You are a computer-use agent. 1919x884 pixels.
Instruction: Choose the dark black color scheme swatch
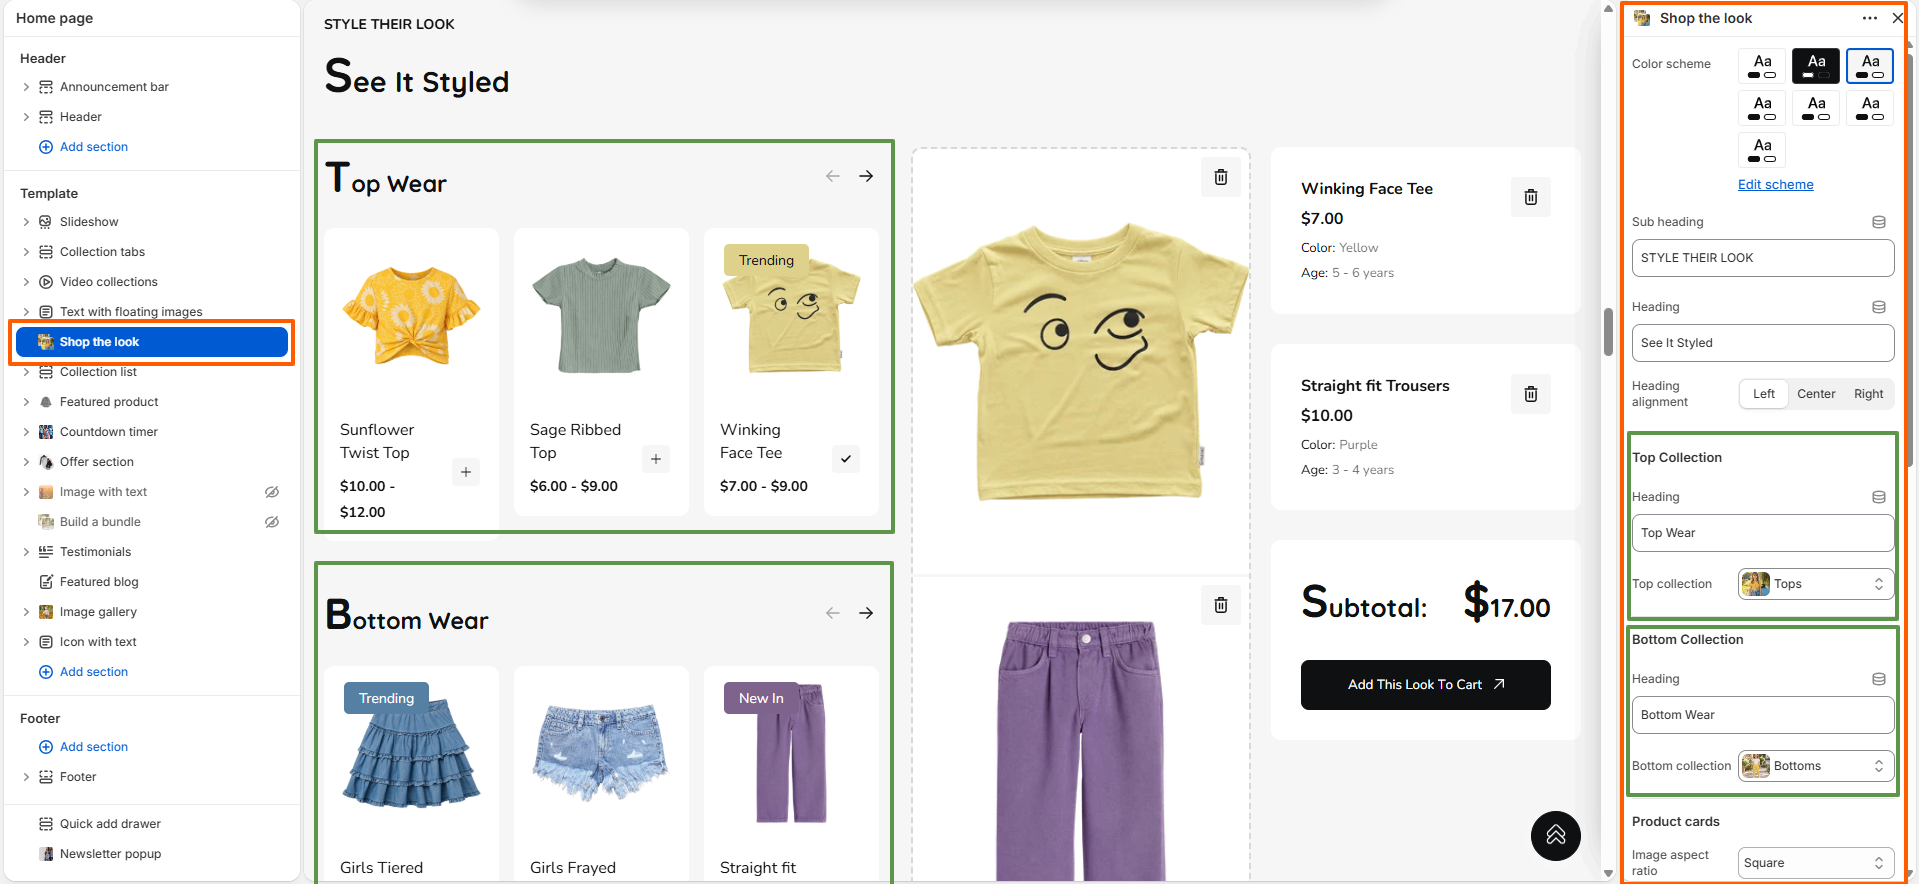click(1816, 66)
